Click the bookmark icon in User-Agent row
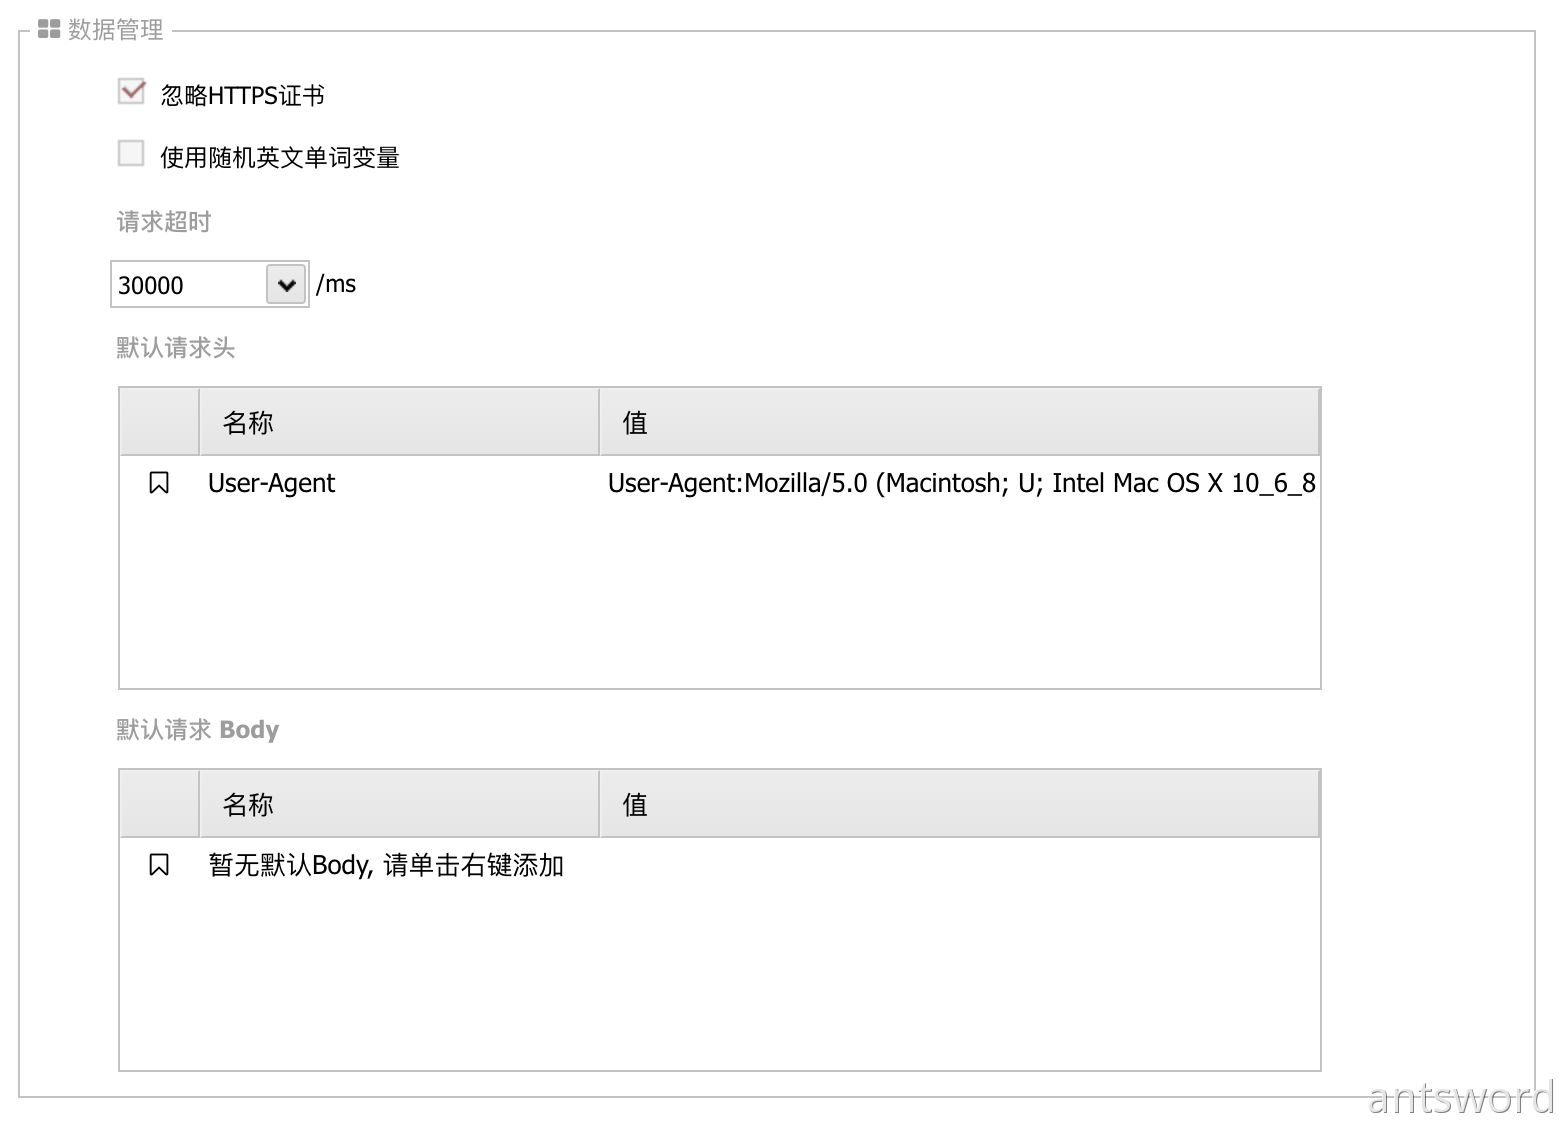The image size is (1562, 1122). click(159, 483)
